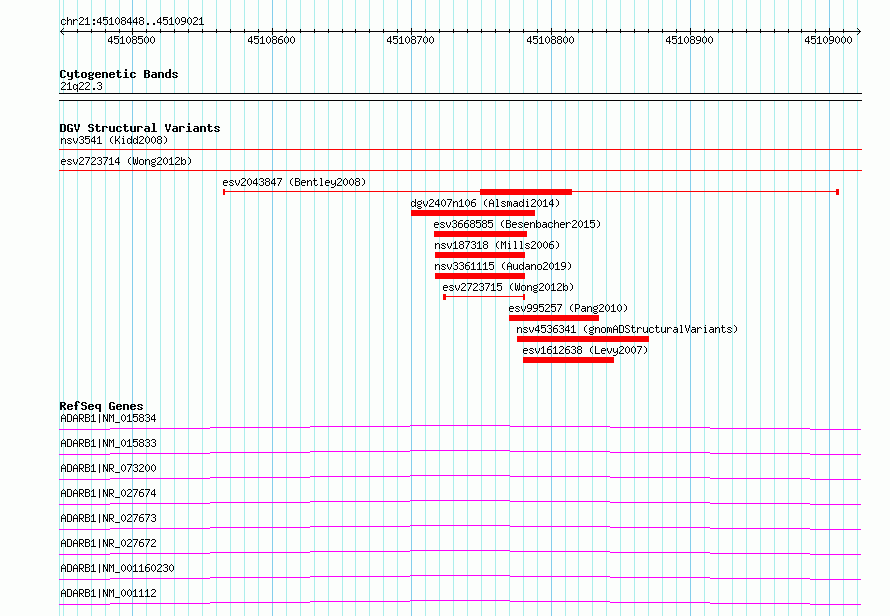Click the 45108800 ruler position
890x616 pixels.
point(551,40)
